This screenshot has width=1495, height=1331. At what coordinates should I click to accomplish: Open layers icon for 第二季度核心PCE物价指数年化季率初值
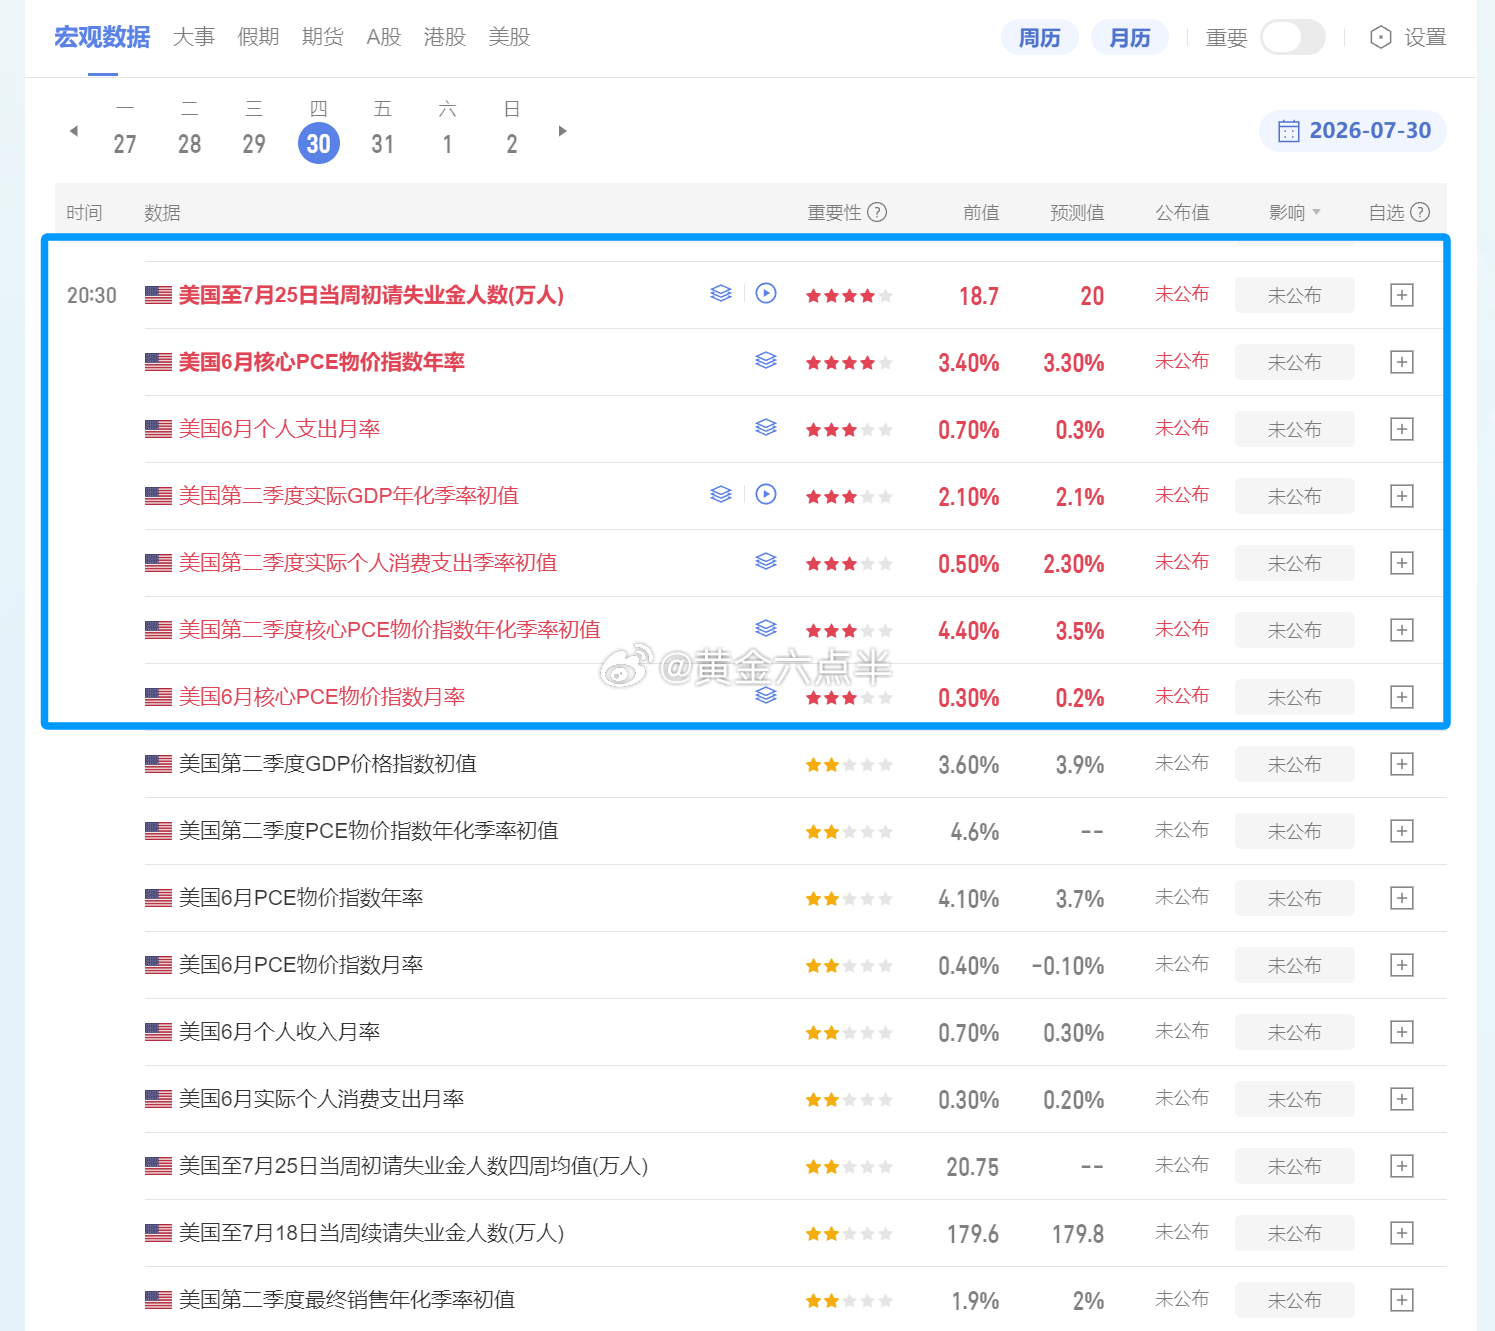pyautogui.click(x=766, y=628)
